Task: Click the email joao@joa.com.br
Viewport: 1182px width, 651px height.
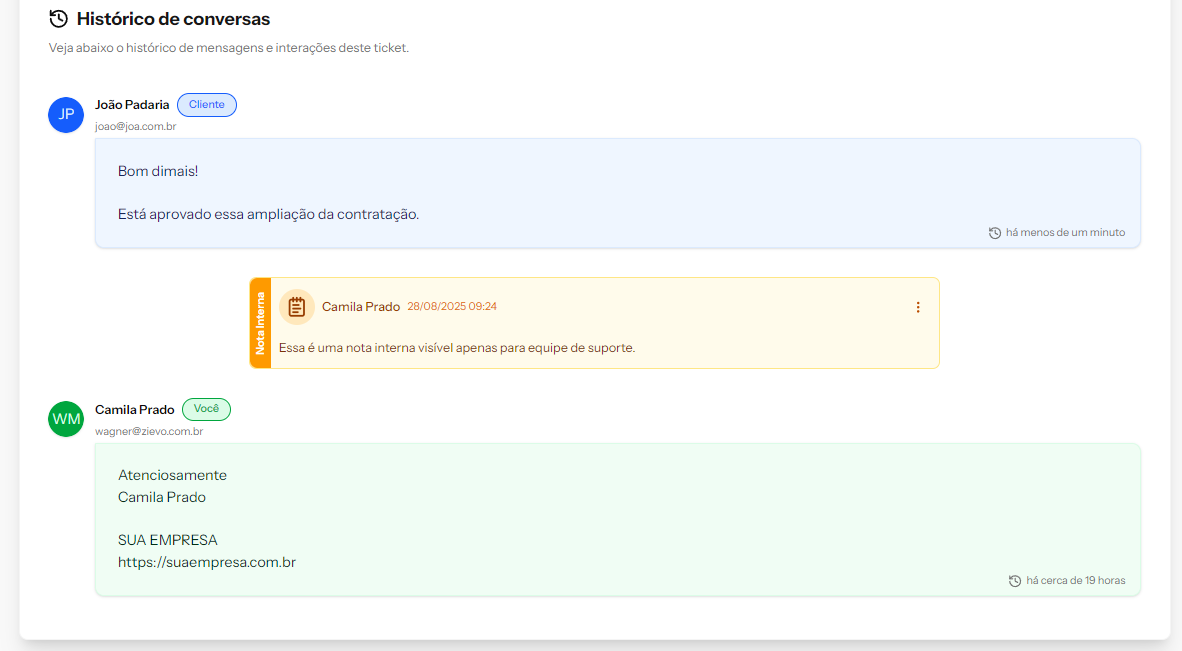Action: tap(135, 127)
